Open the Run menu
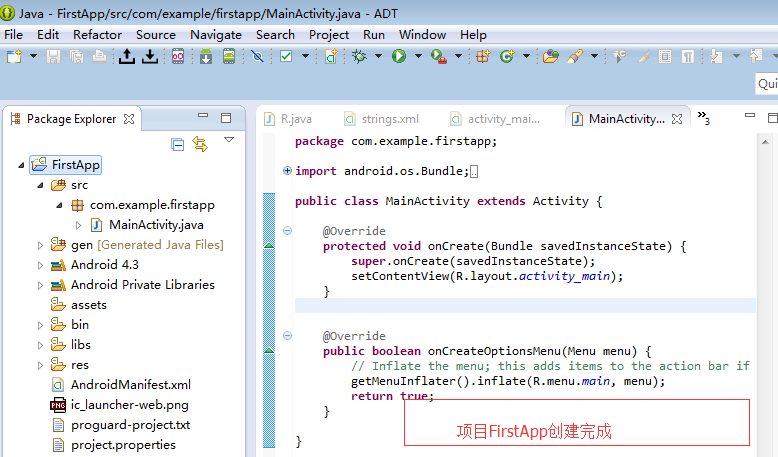The image size is (778, 457). (374, 35)
